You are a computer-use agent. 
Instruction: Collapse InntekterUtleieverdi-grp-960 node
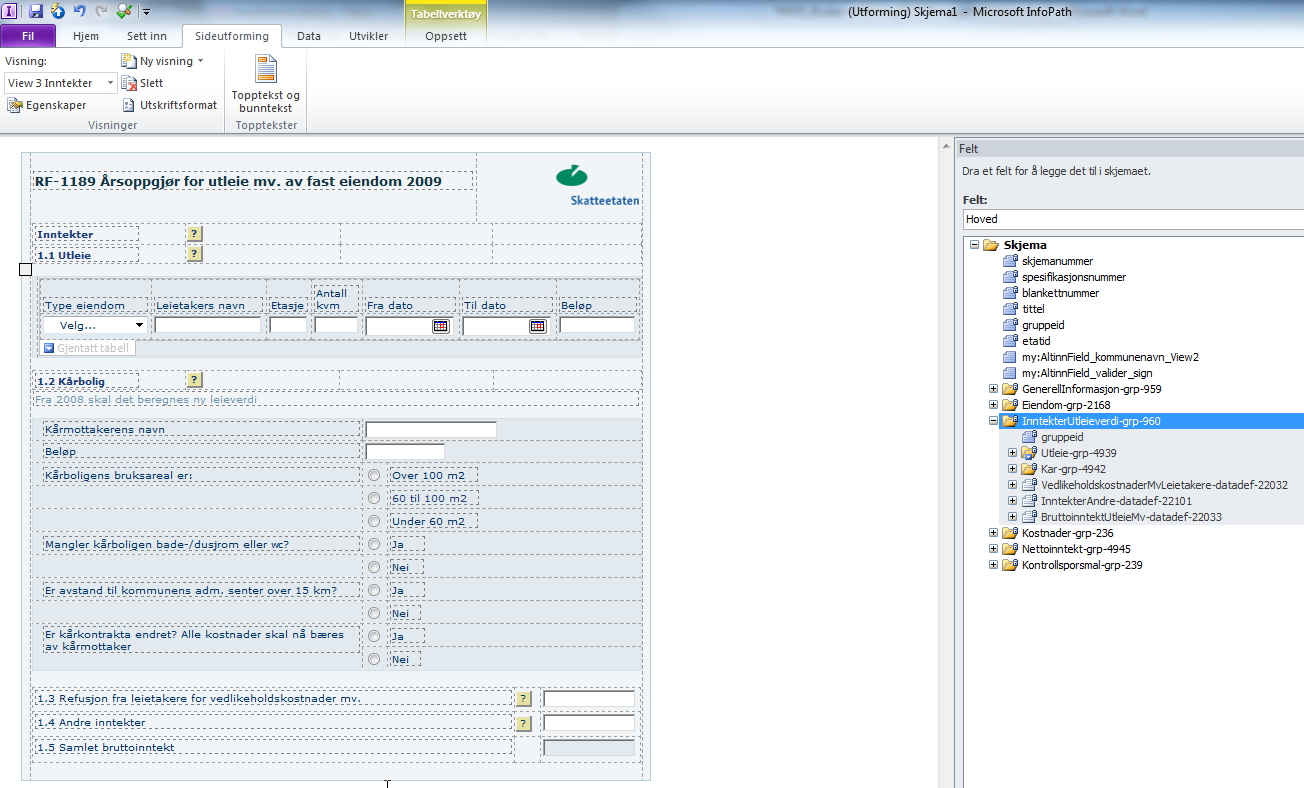[993, 421]
